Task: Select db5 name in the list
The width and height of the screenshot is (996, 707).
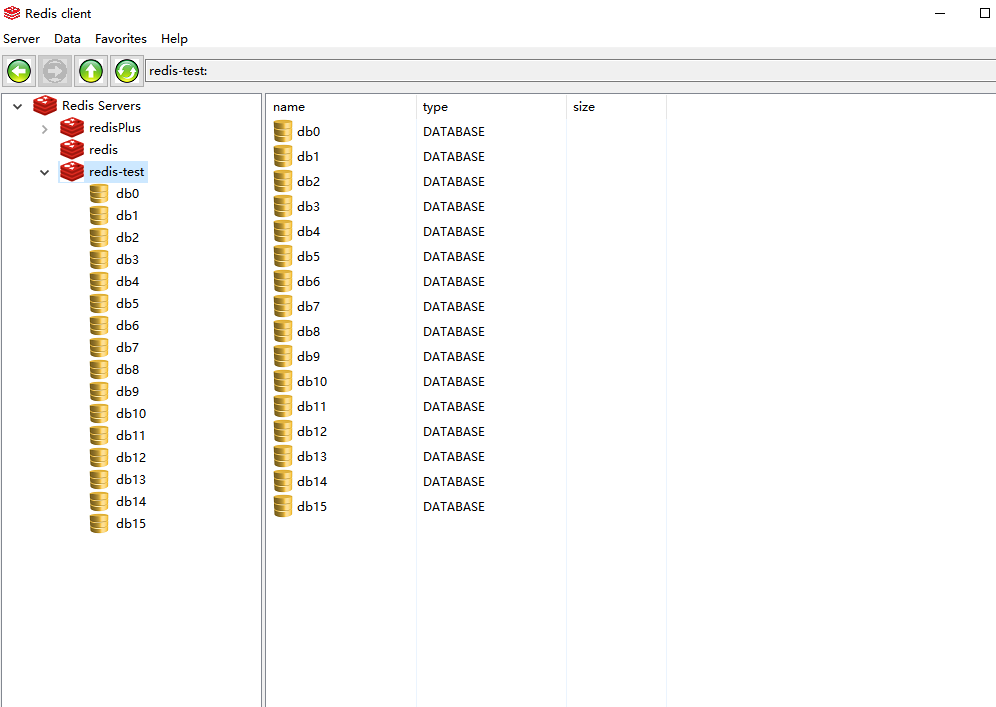Action: coord(309,257)
